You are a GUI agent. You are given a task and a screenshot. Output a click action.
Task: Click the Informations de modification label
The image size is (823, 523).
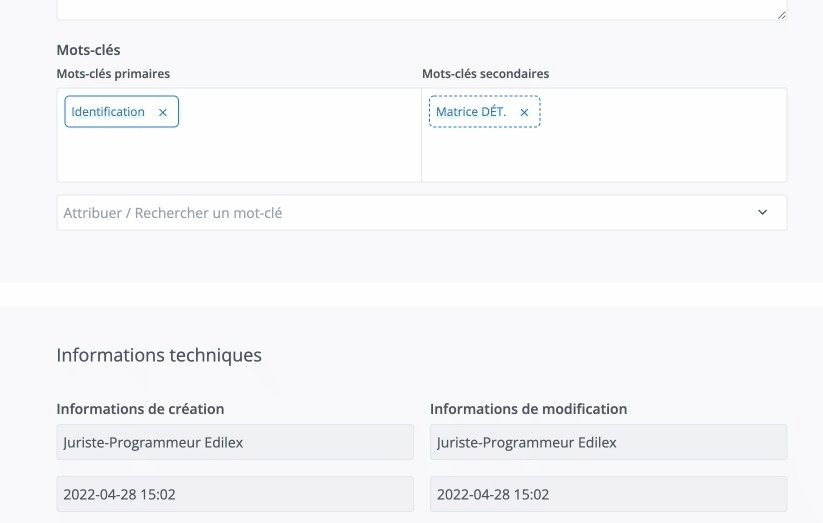coord(528,409)
